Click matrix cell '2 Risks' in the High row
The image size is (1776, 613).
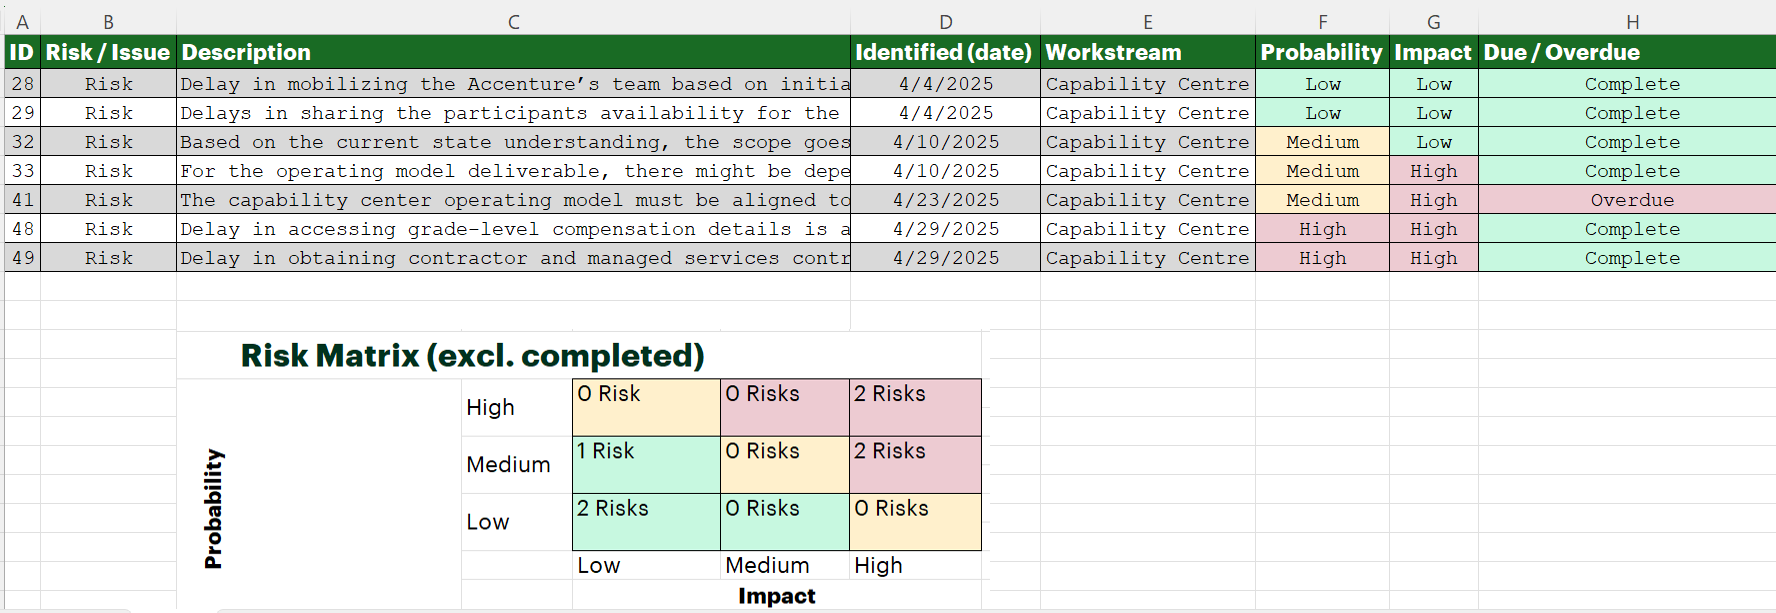pos(915,407)
